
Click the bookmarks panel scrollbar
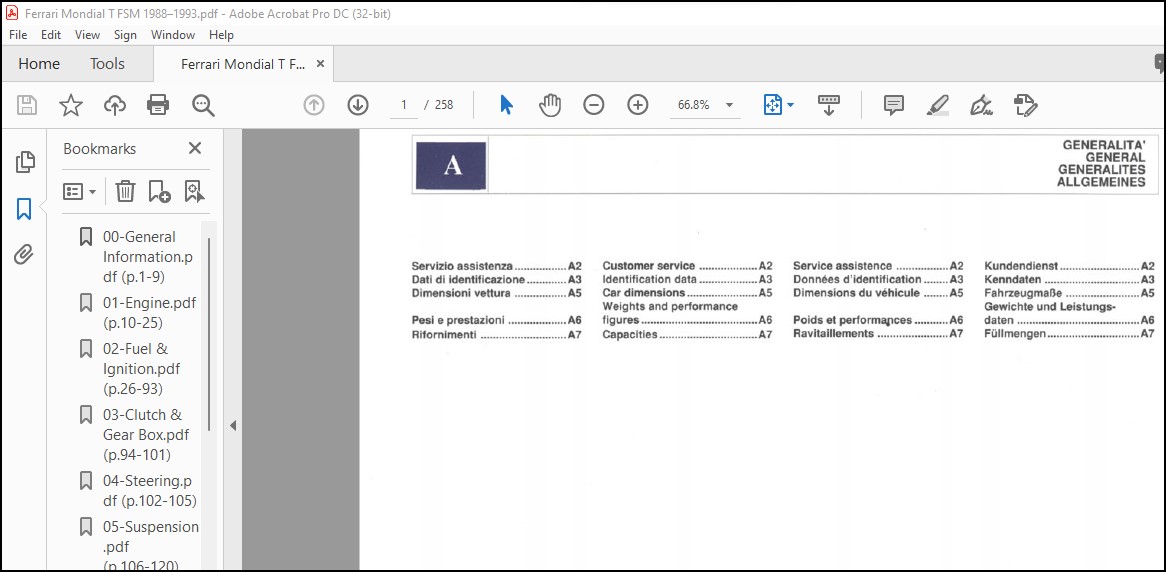(x=210, y=333)
